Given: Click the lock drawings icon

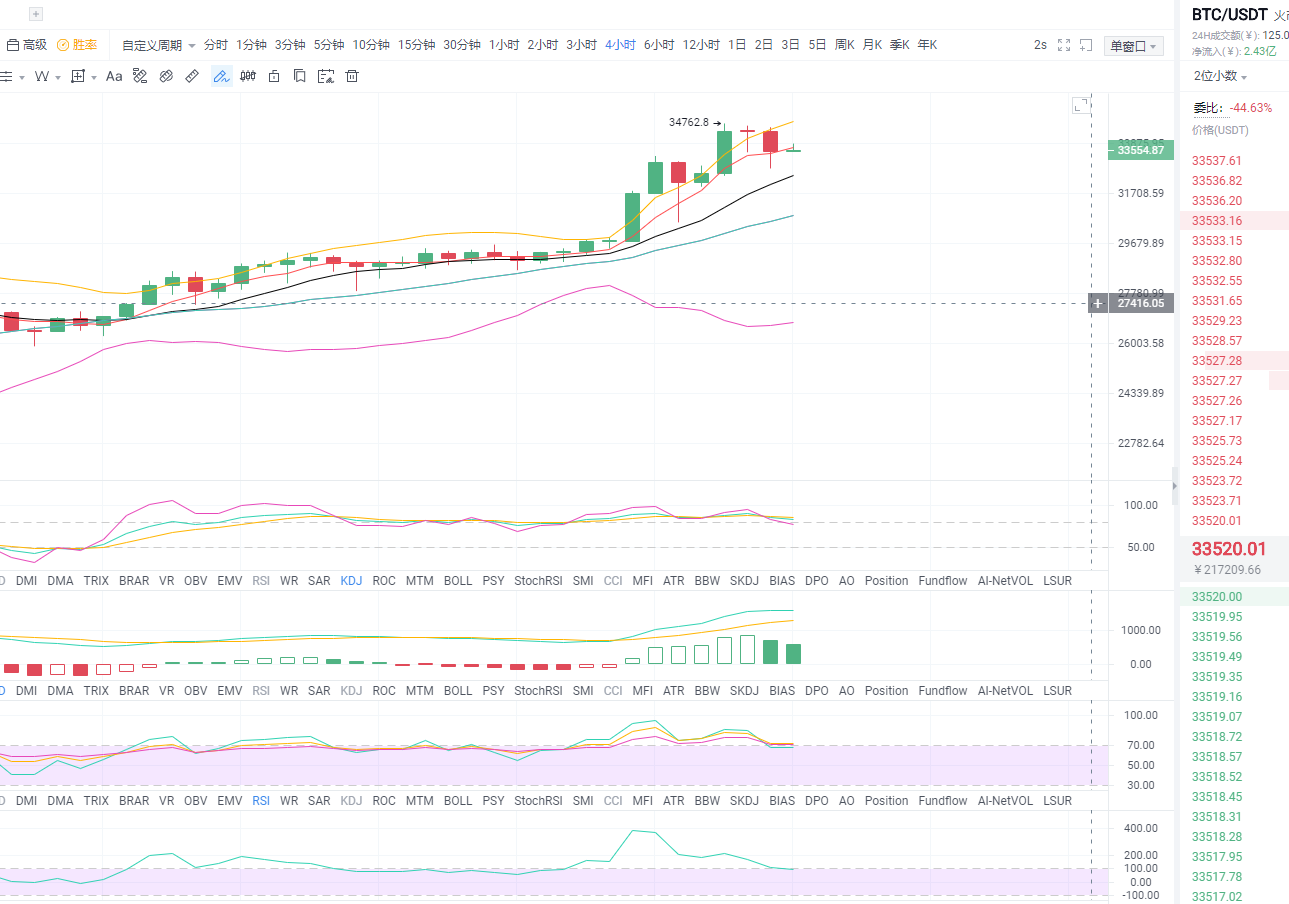Looking at the screenshot, I should 274,75.
